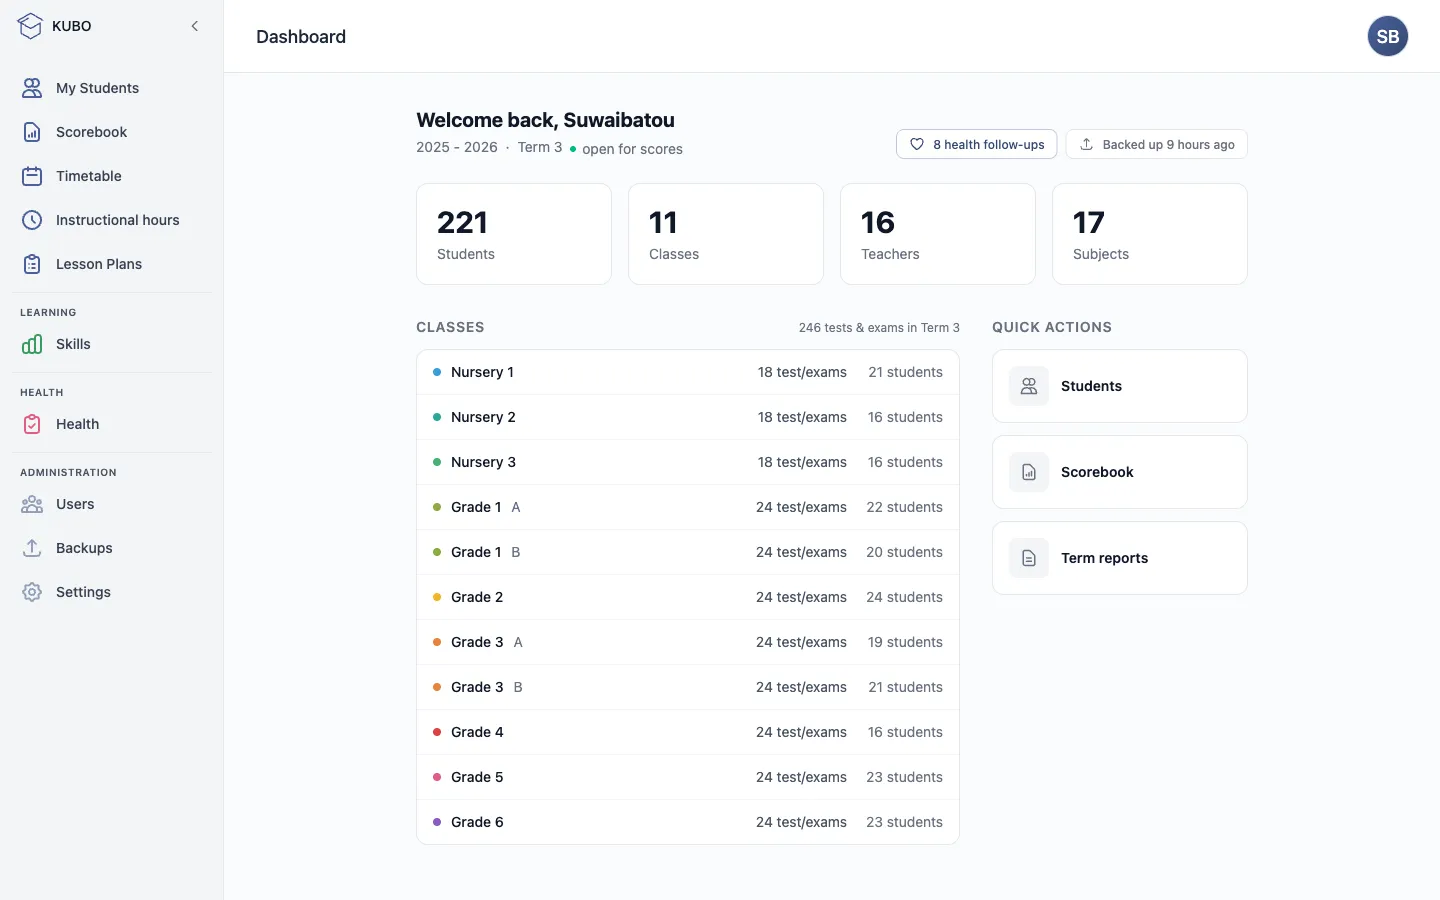Open the 17 Subjects stat card
This screenshot has width=1440, height=900.
point(1150,234)
